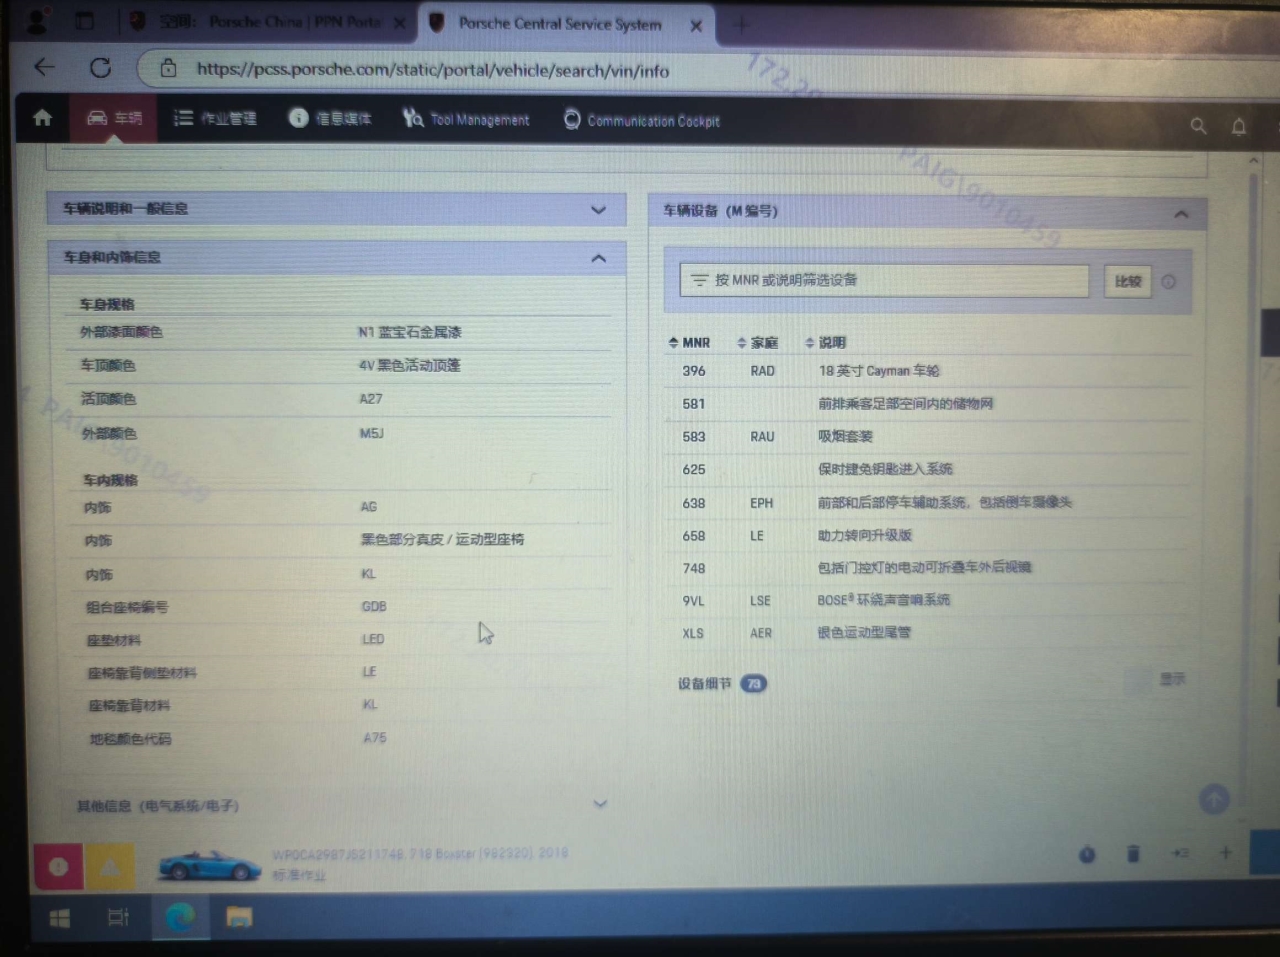This screenshot has height=957, width=1280.
Task: Focus the pcss.porsche.com address bar
Action: [433, 70]
